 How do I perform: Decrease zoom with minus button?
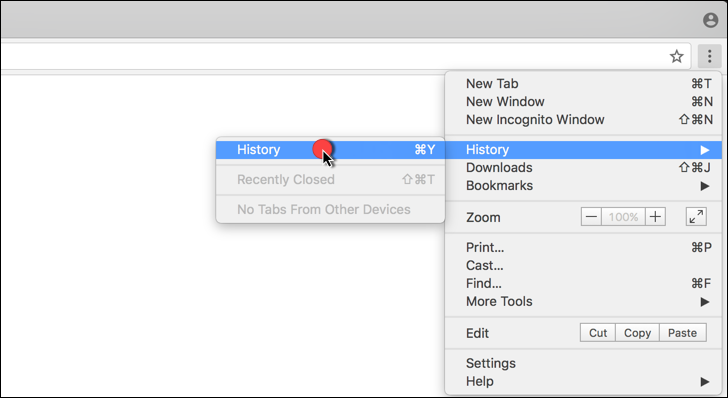tap(591, 217)
